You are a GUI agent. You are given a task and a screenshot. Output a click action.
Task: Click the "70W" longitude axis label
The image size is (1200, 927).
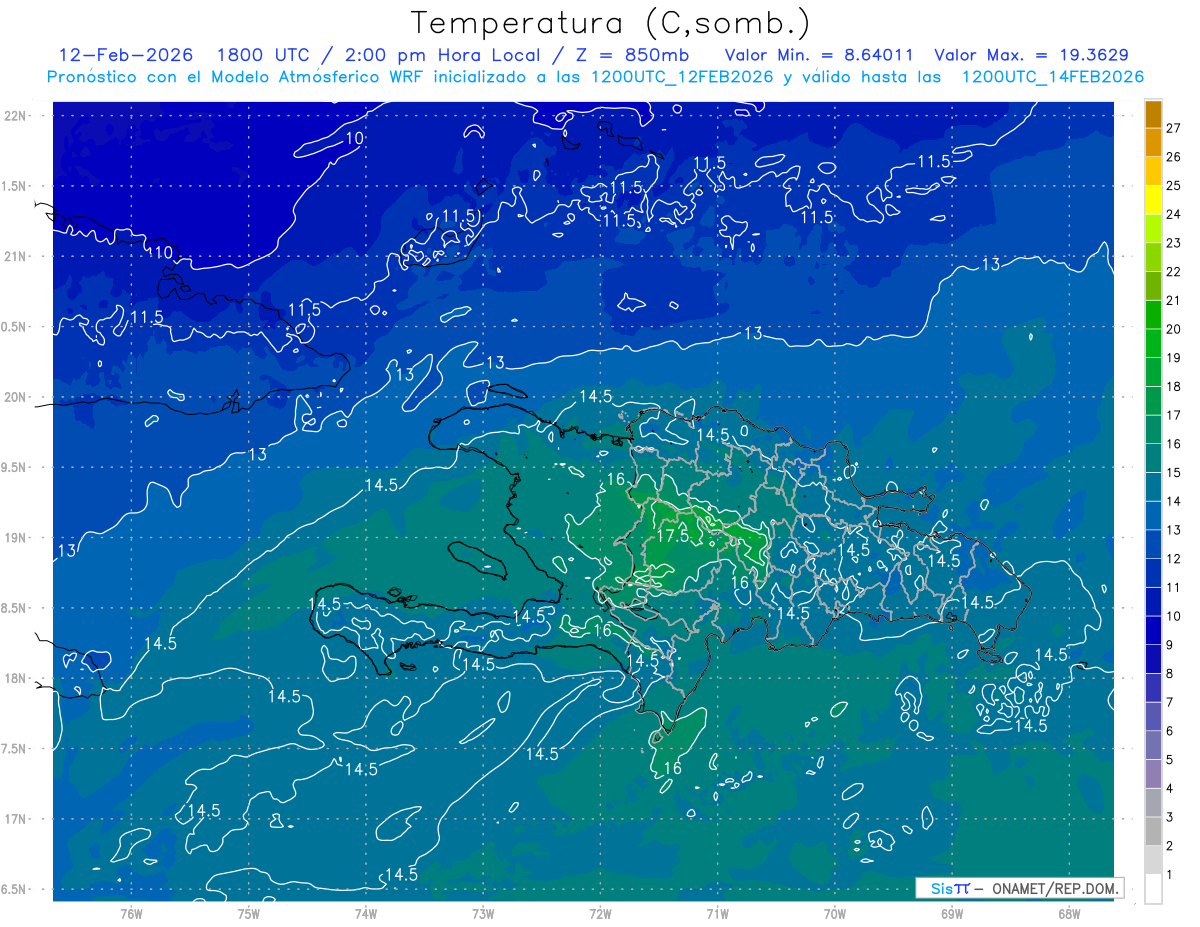click(835, 913)
